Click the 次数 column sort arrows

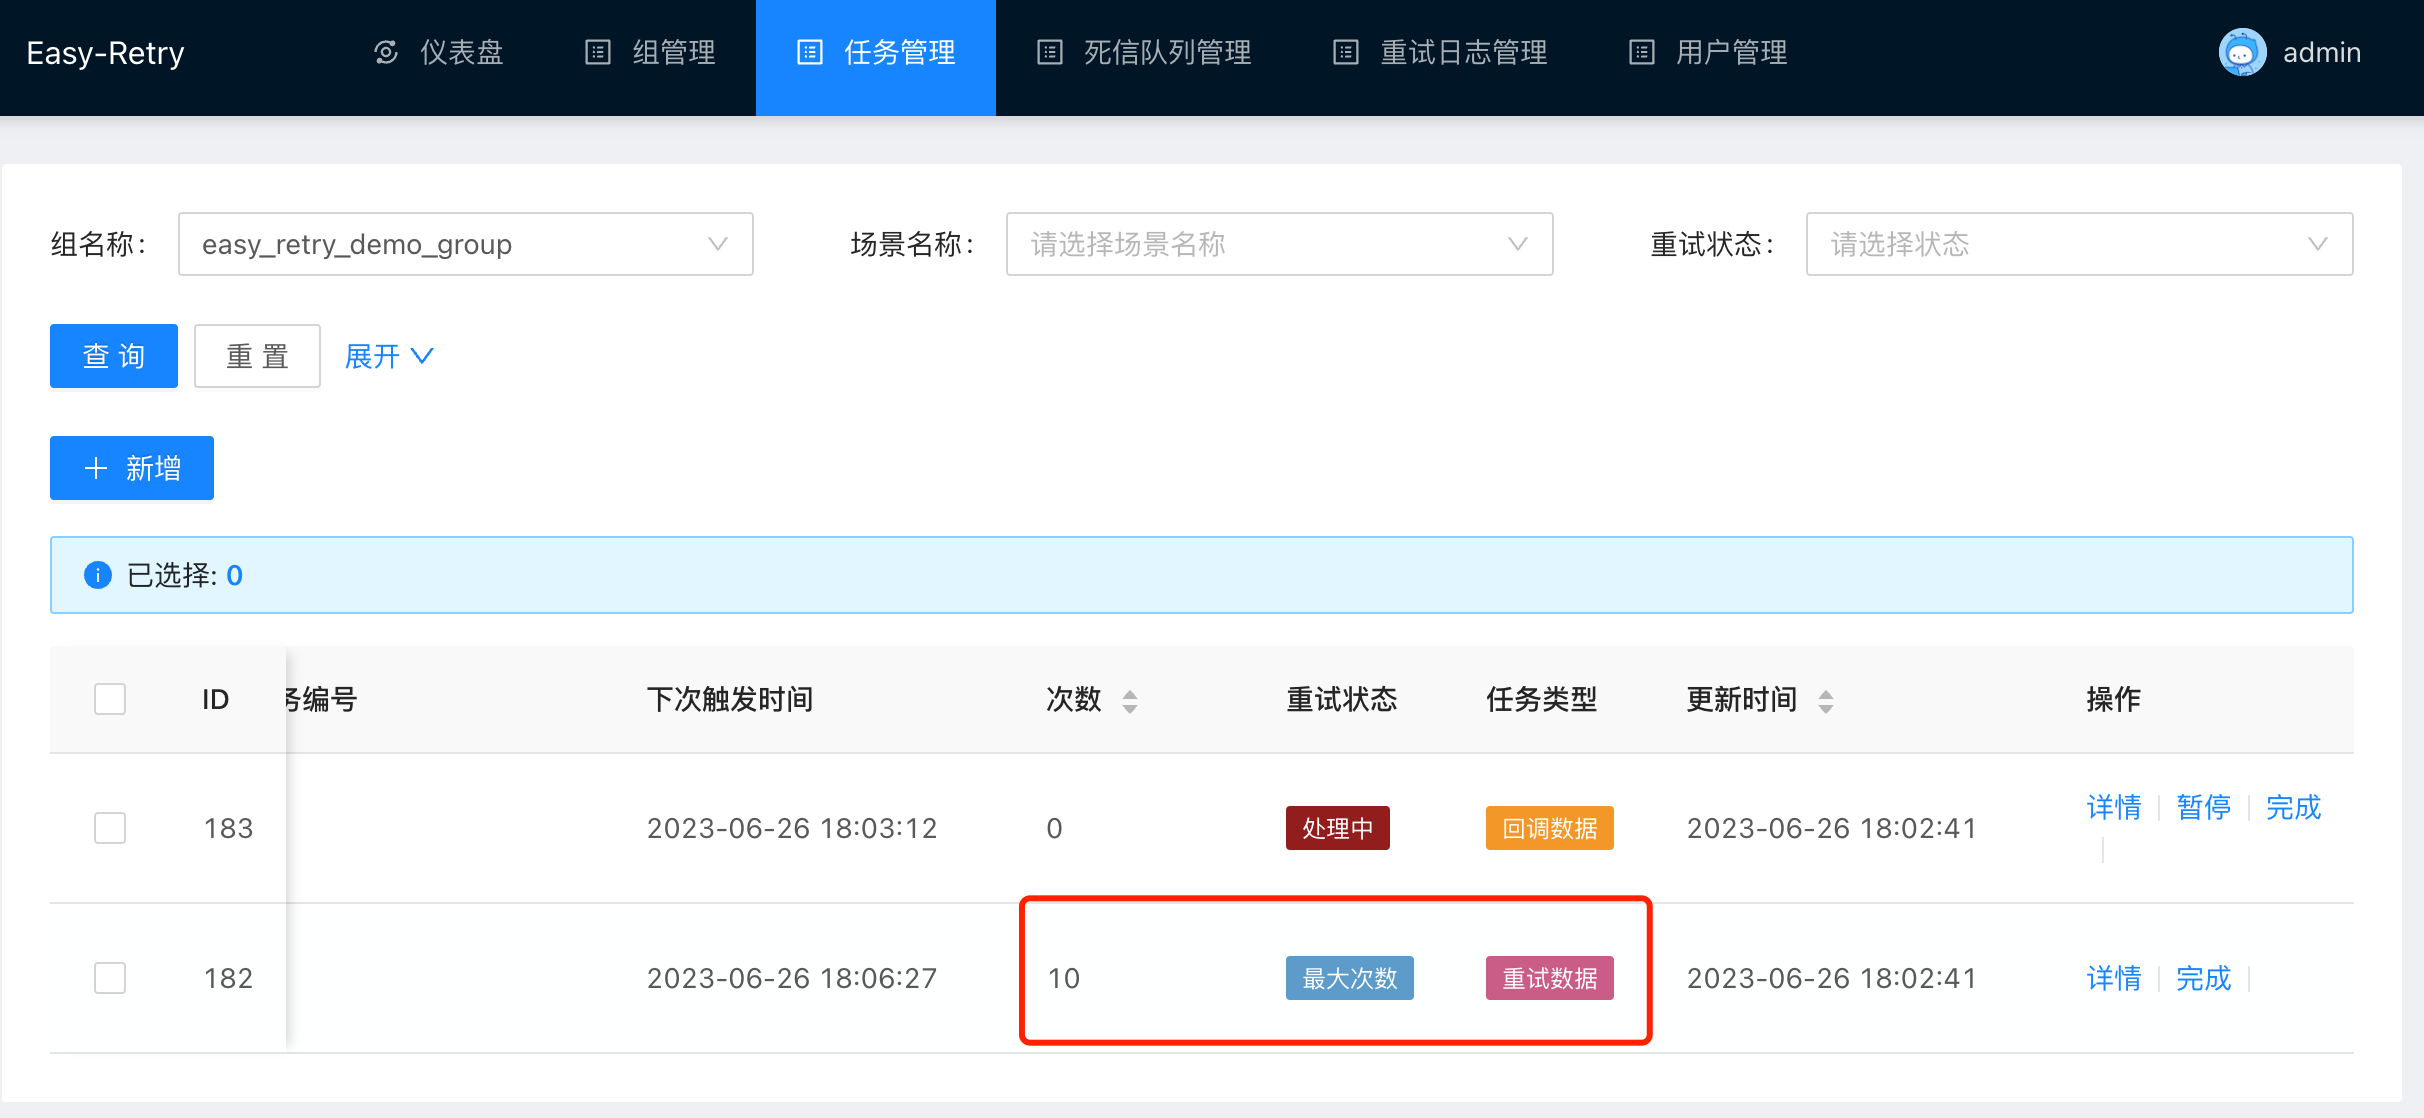pyautogui.click(x=1130, y=701)
